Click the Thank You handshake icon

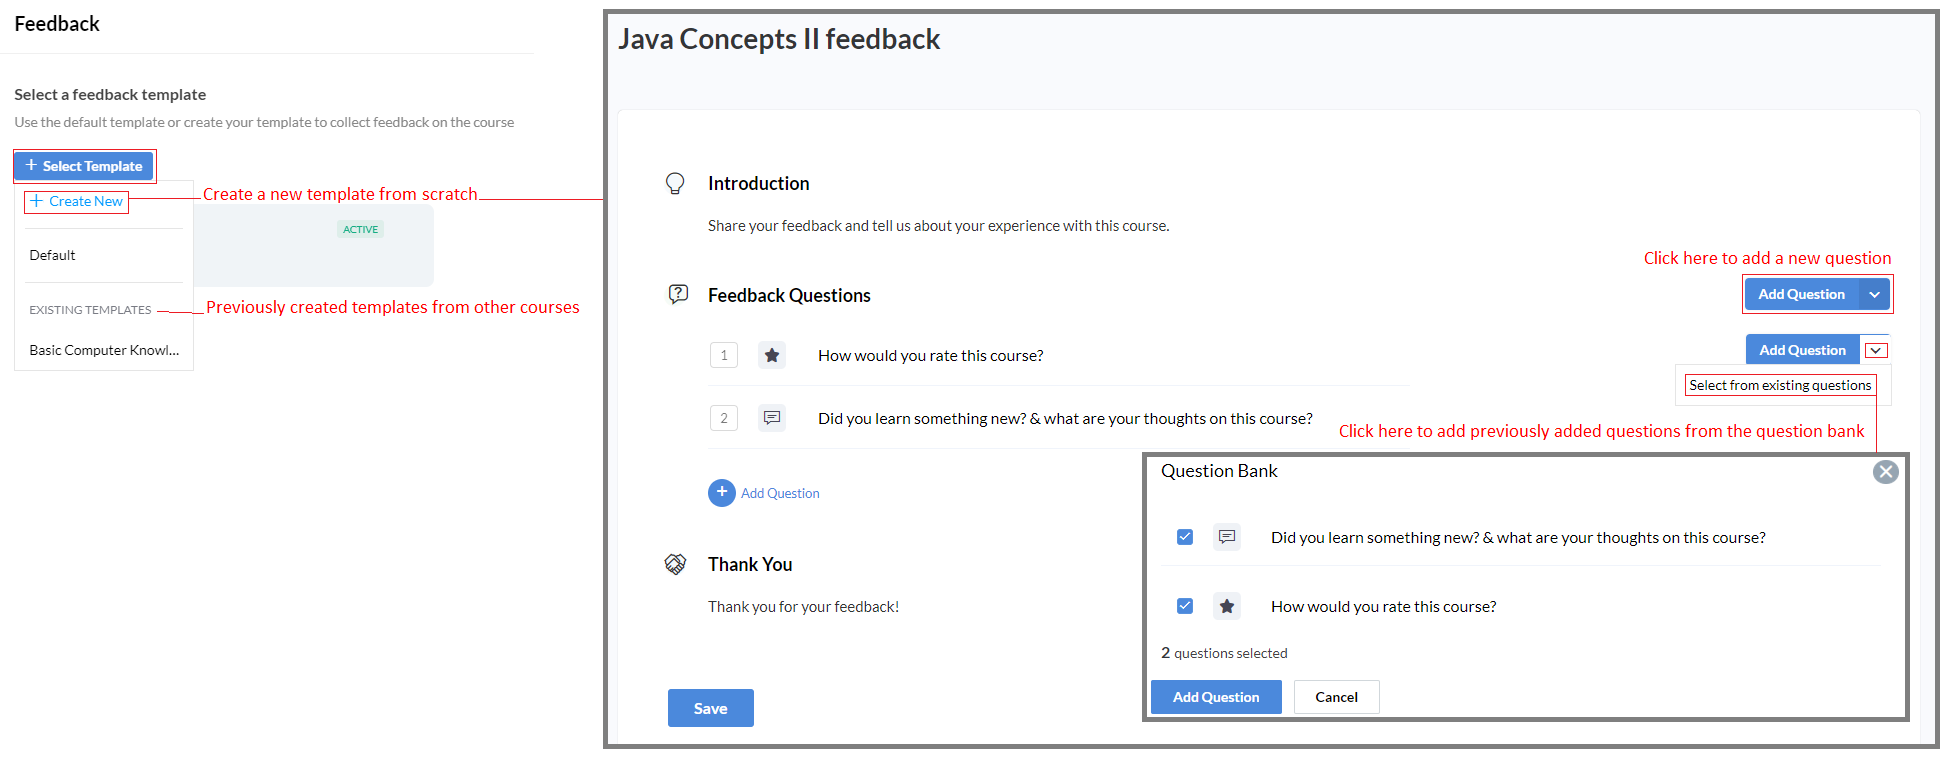[x=676, y=564]
